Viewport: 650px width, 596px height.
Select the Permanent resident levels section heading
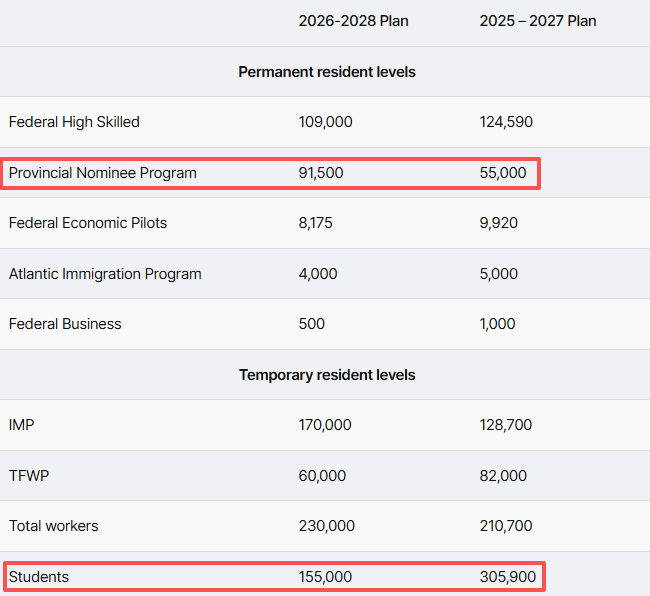(327, 72)
